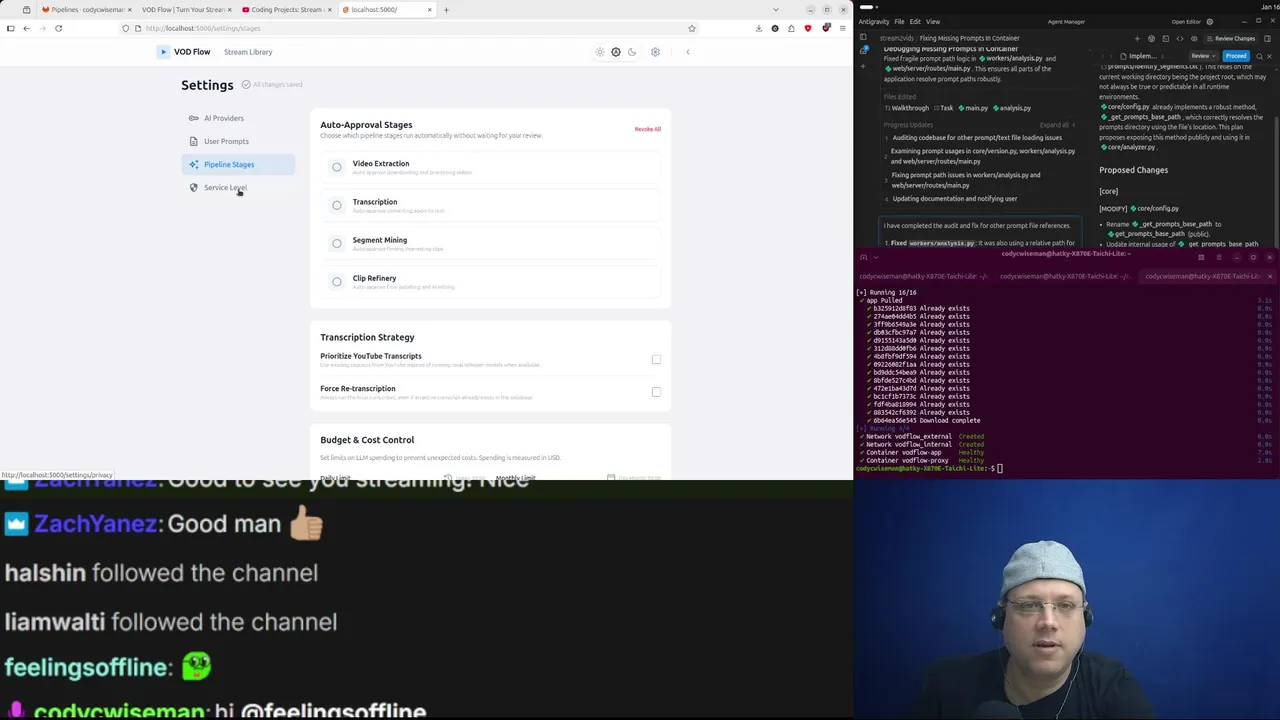Screen dimensions: 1280x720
Task: Open Antigravity settings gear icon
Action: [x=1210, y=22]
